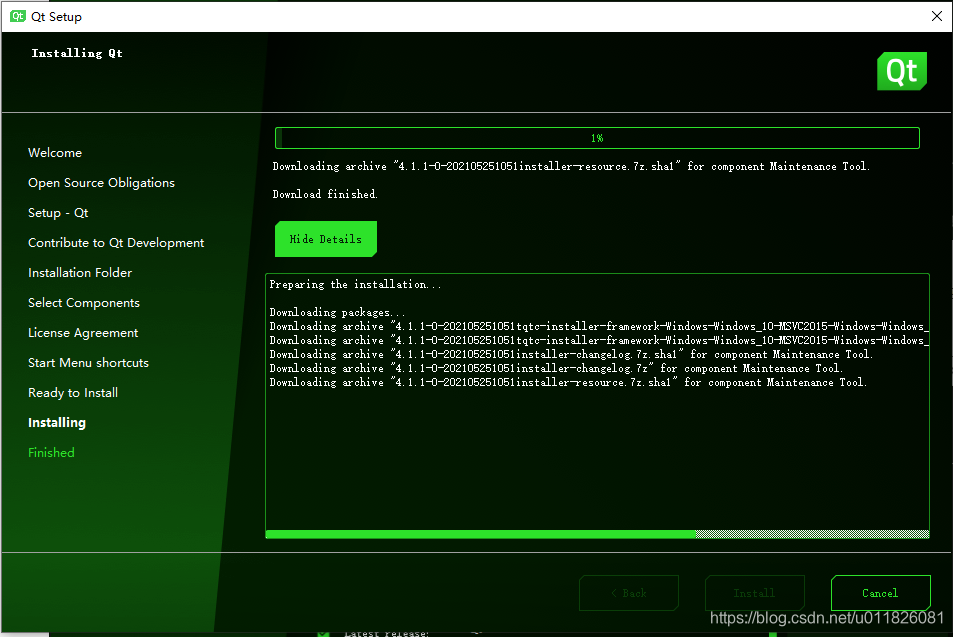This screenshot has height=637, width=953.
Task: Click the disabled Back button
Action: tap(628, 593)
